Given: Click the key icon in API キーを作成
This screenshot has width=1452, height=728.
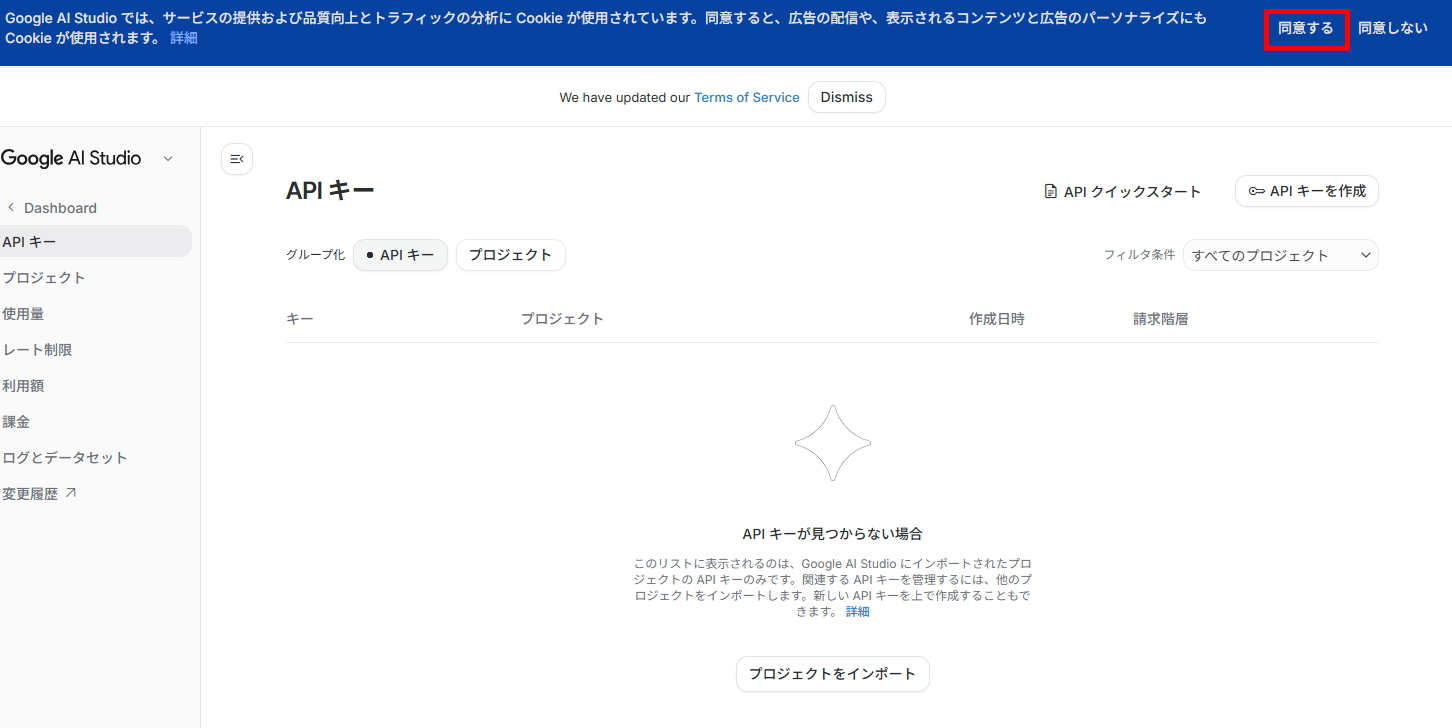Looking at the screenshot, I should 1256,191.
